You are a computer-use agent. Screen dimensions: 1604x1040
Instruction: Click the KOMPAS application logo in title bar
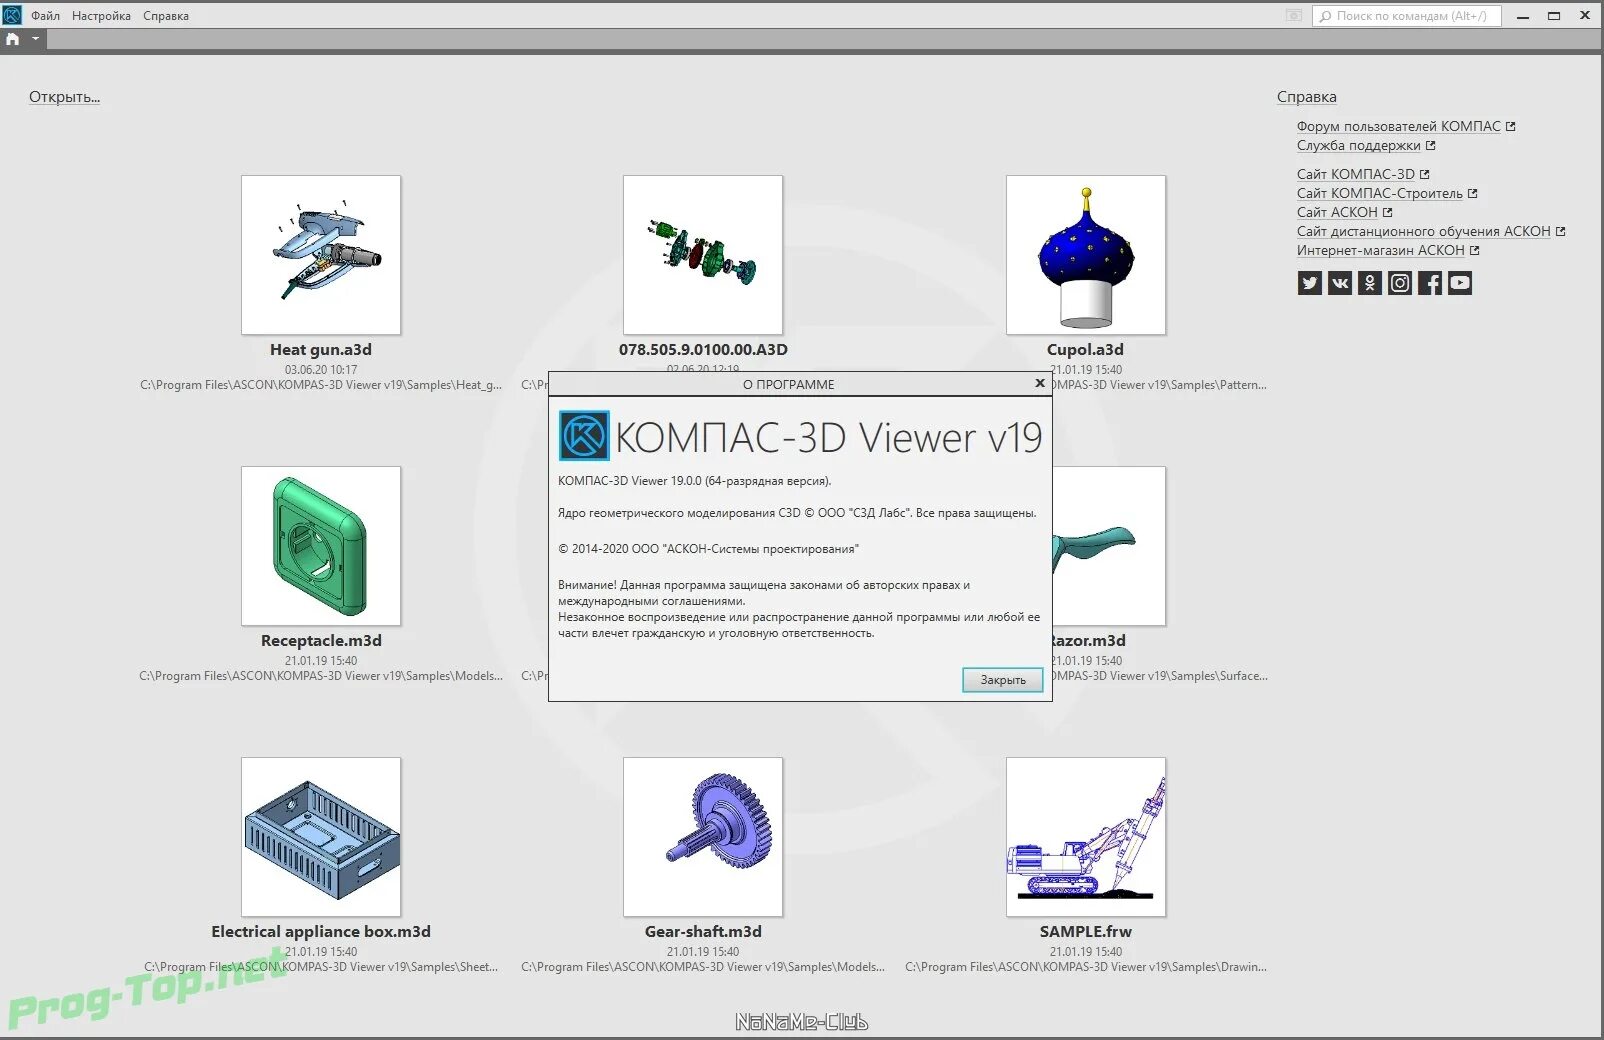coord(12,15)
